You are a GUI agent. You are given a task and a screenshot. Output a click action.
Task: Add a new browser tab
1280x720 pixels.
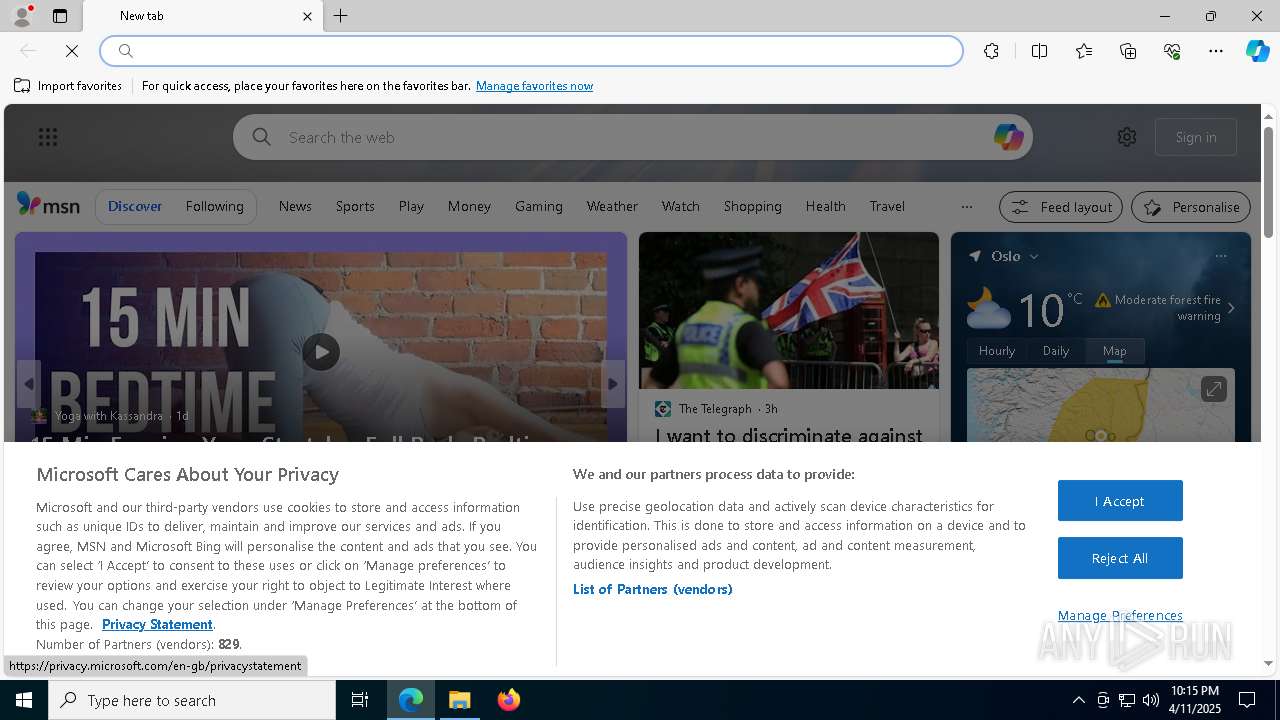click(341, 16)
